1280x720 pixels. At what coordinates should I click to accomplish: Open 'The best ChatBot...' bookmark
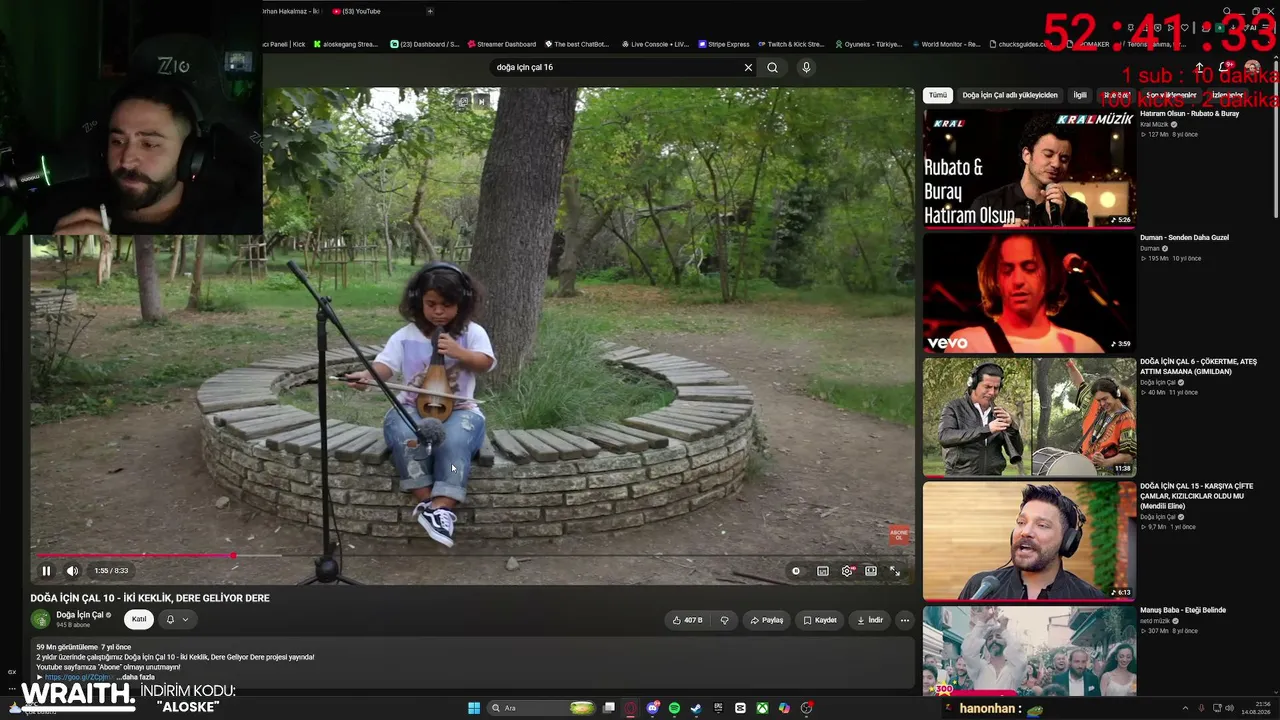coord(577,44)
